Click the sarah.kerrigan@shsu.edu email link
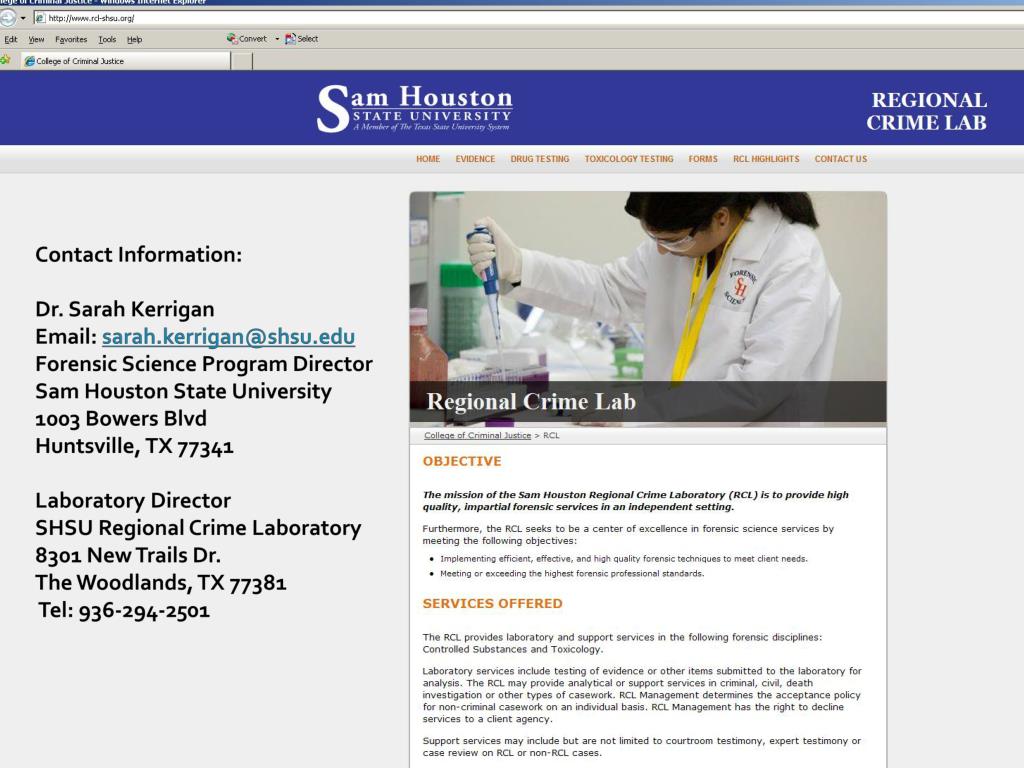 [229, 336]
